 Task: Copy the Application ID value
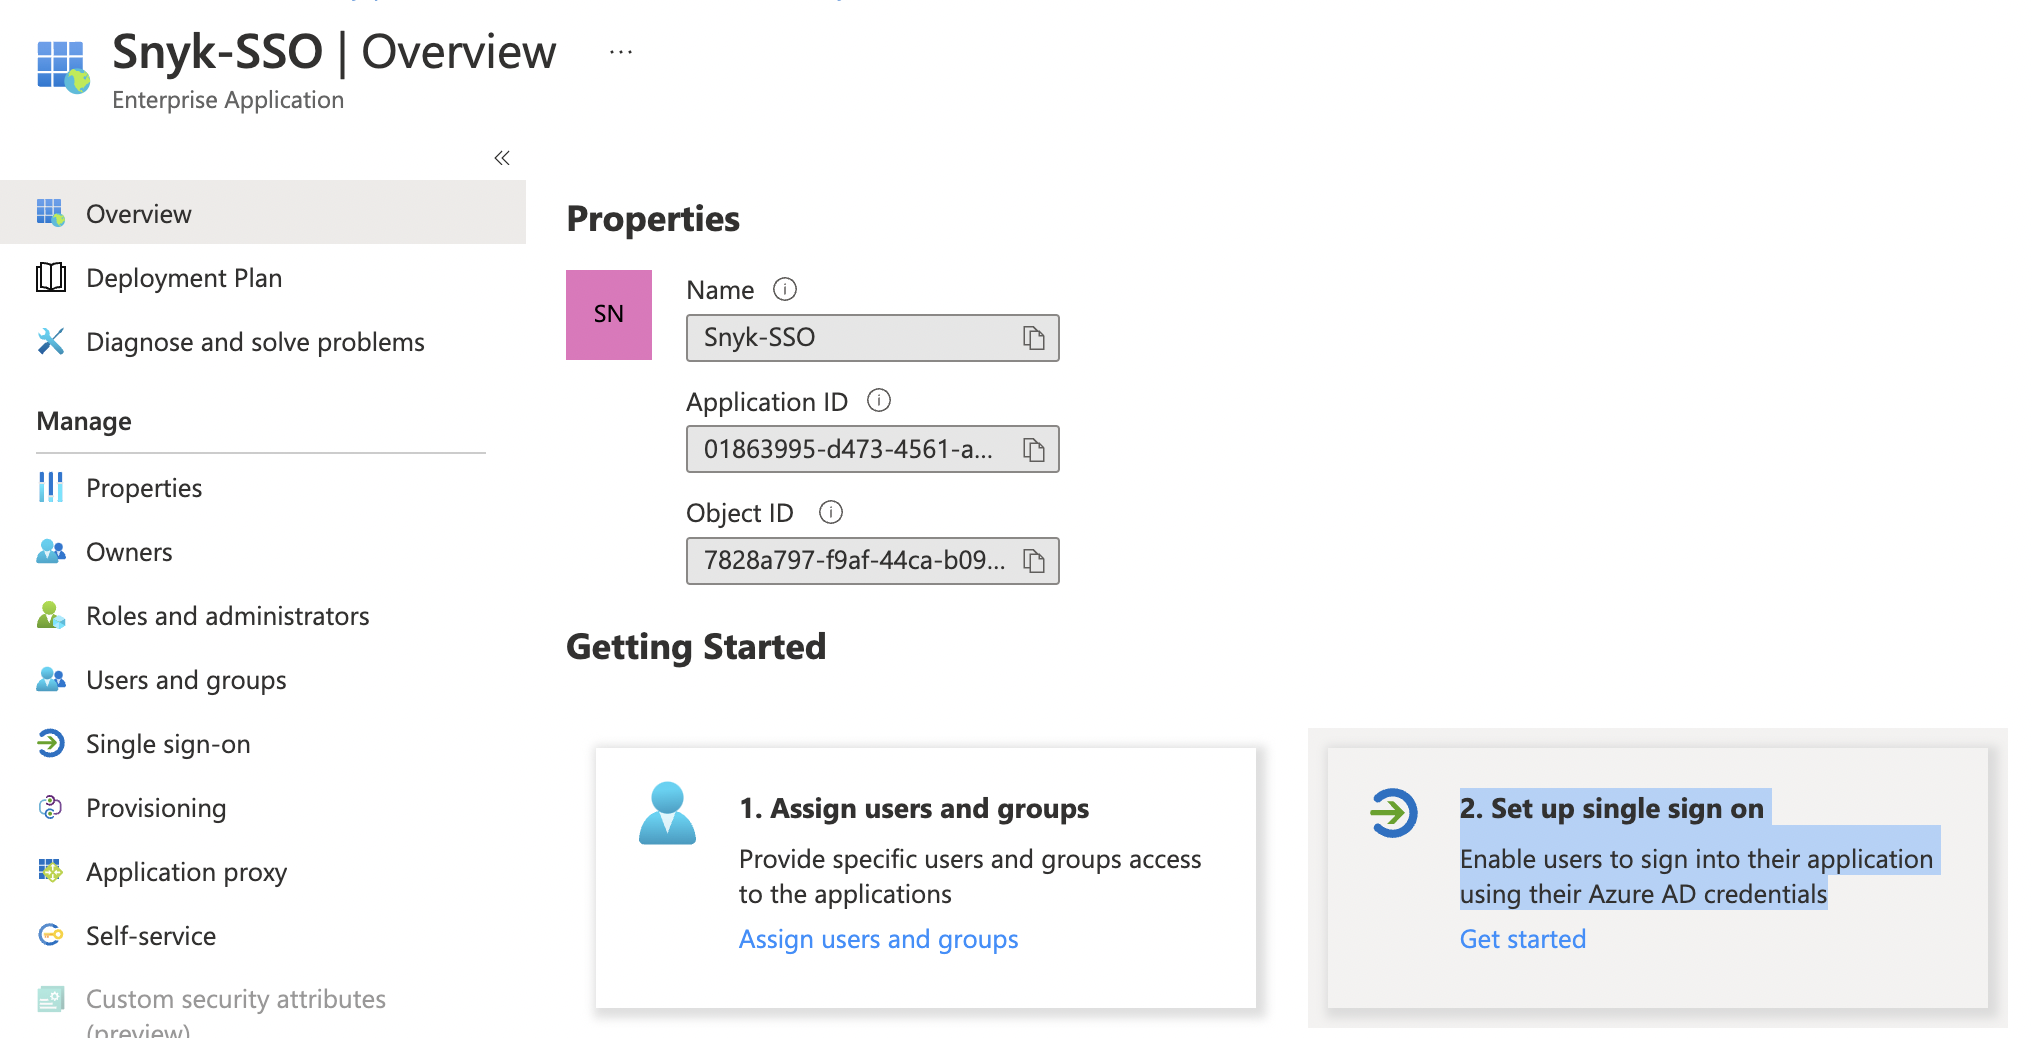pyautogui.click(x=1035, y=449)
